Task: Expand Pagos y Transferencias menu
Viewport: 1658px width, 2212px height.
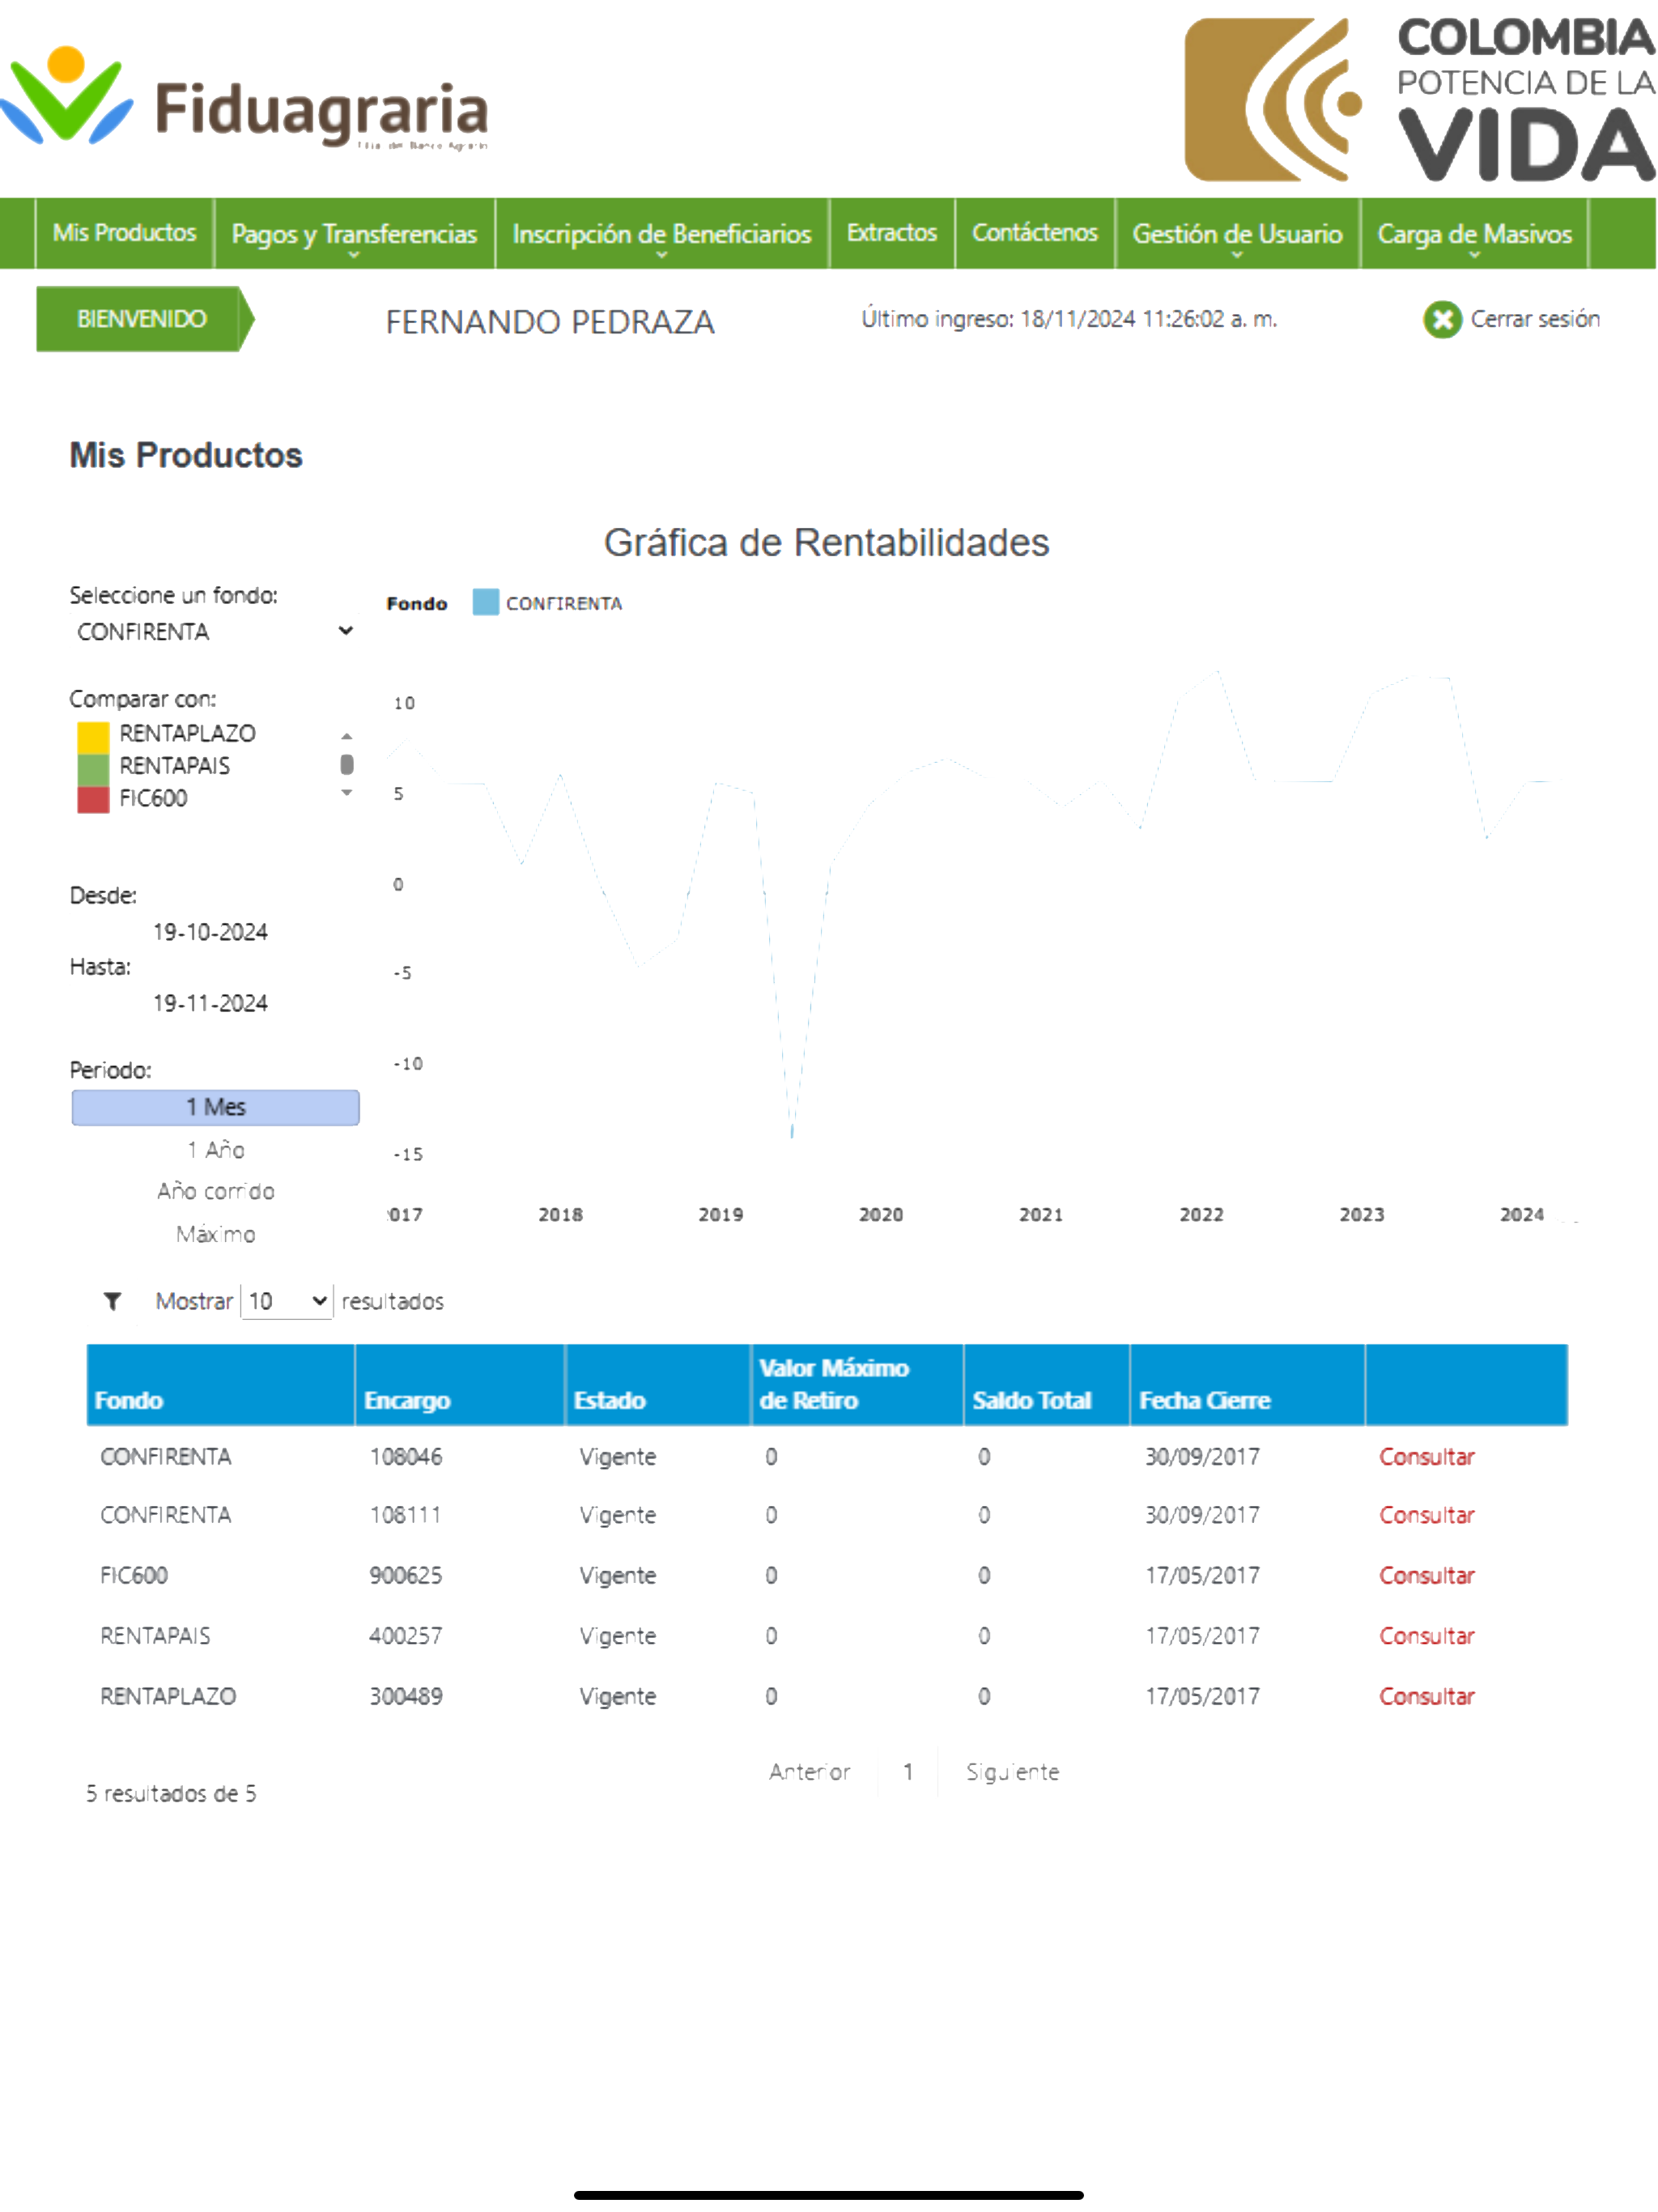Action: 354,234
